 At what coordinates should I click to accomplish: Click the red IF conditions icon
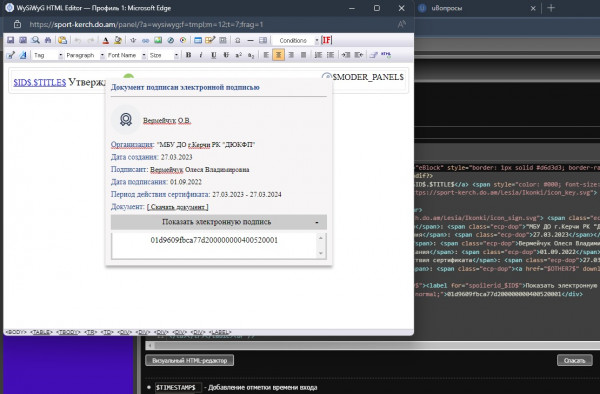click(326, 40)
